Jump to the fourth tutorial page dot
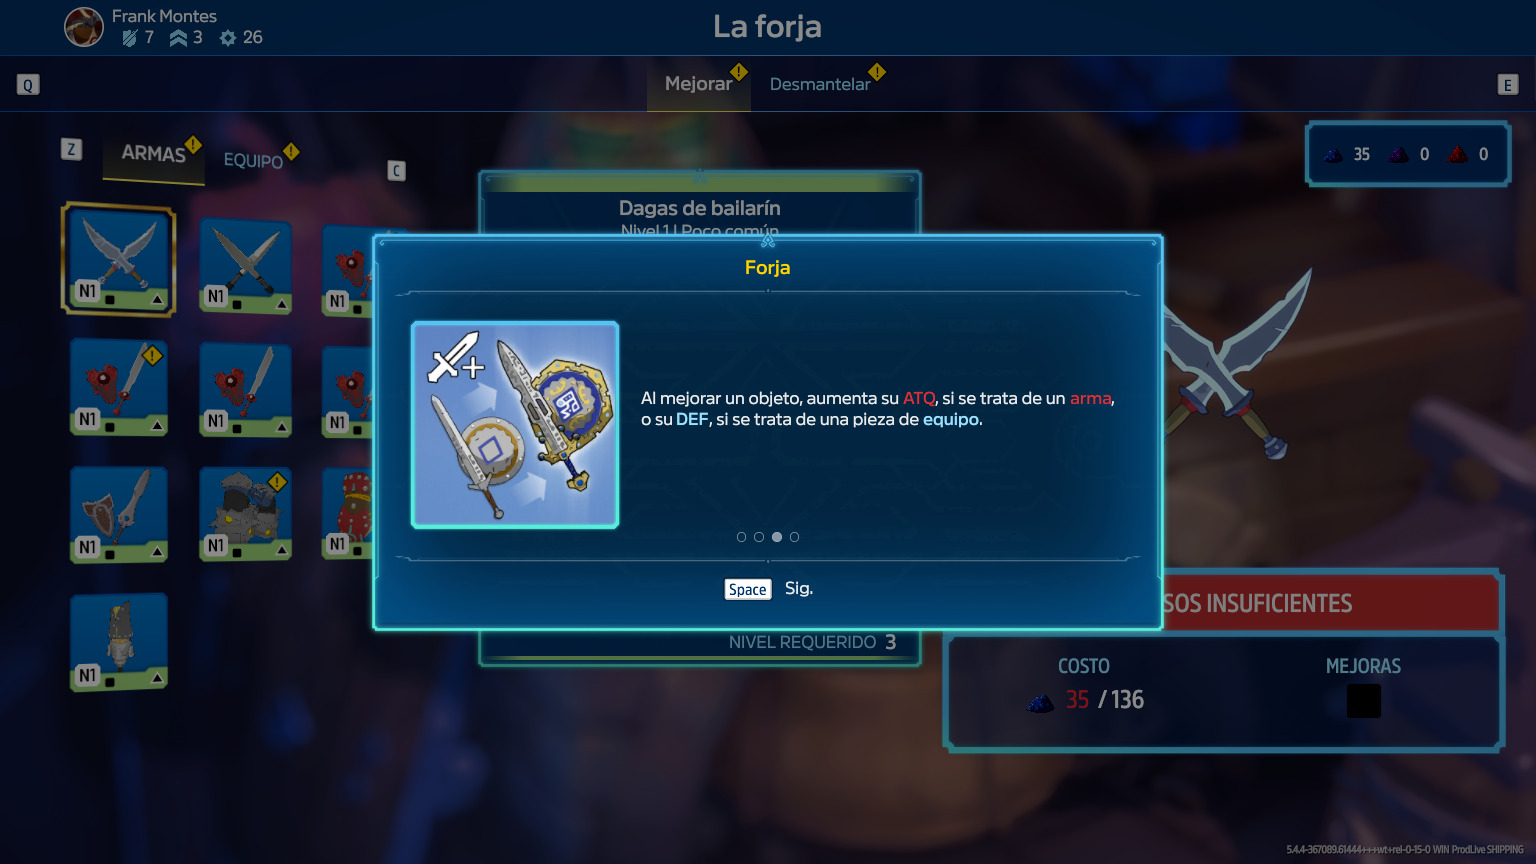This screenshot has height=864, width=1536. (794, 537)
